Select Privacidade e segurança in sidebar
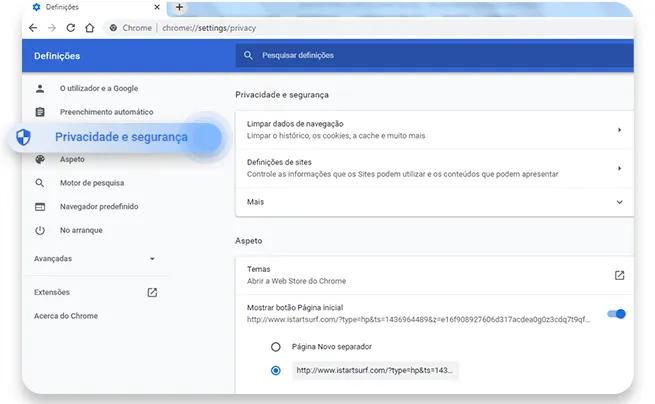The width and height of the screenshot is (655, 404). tap(122, 137)
